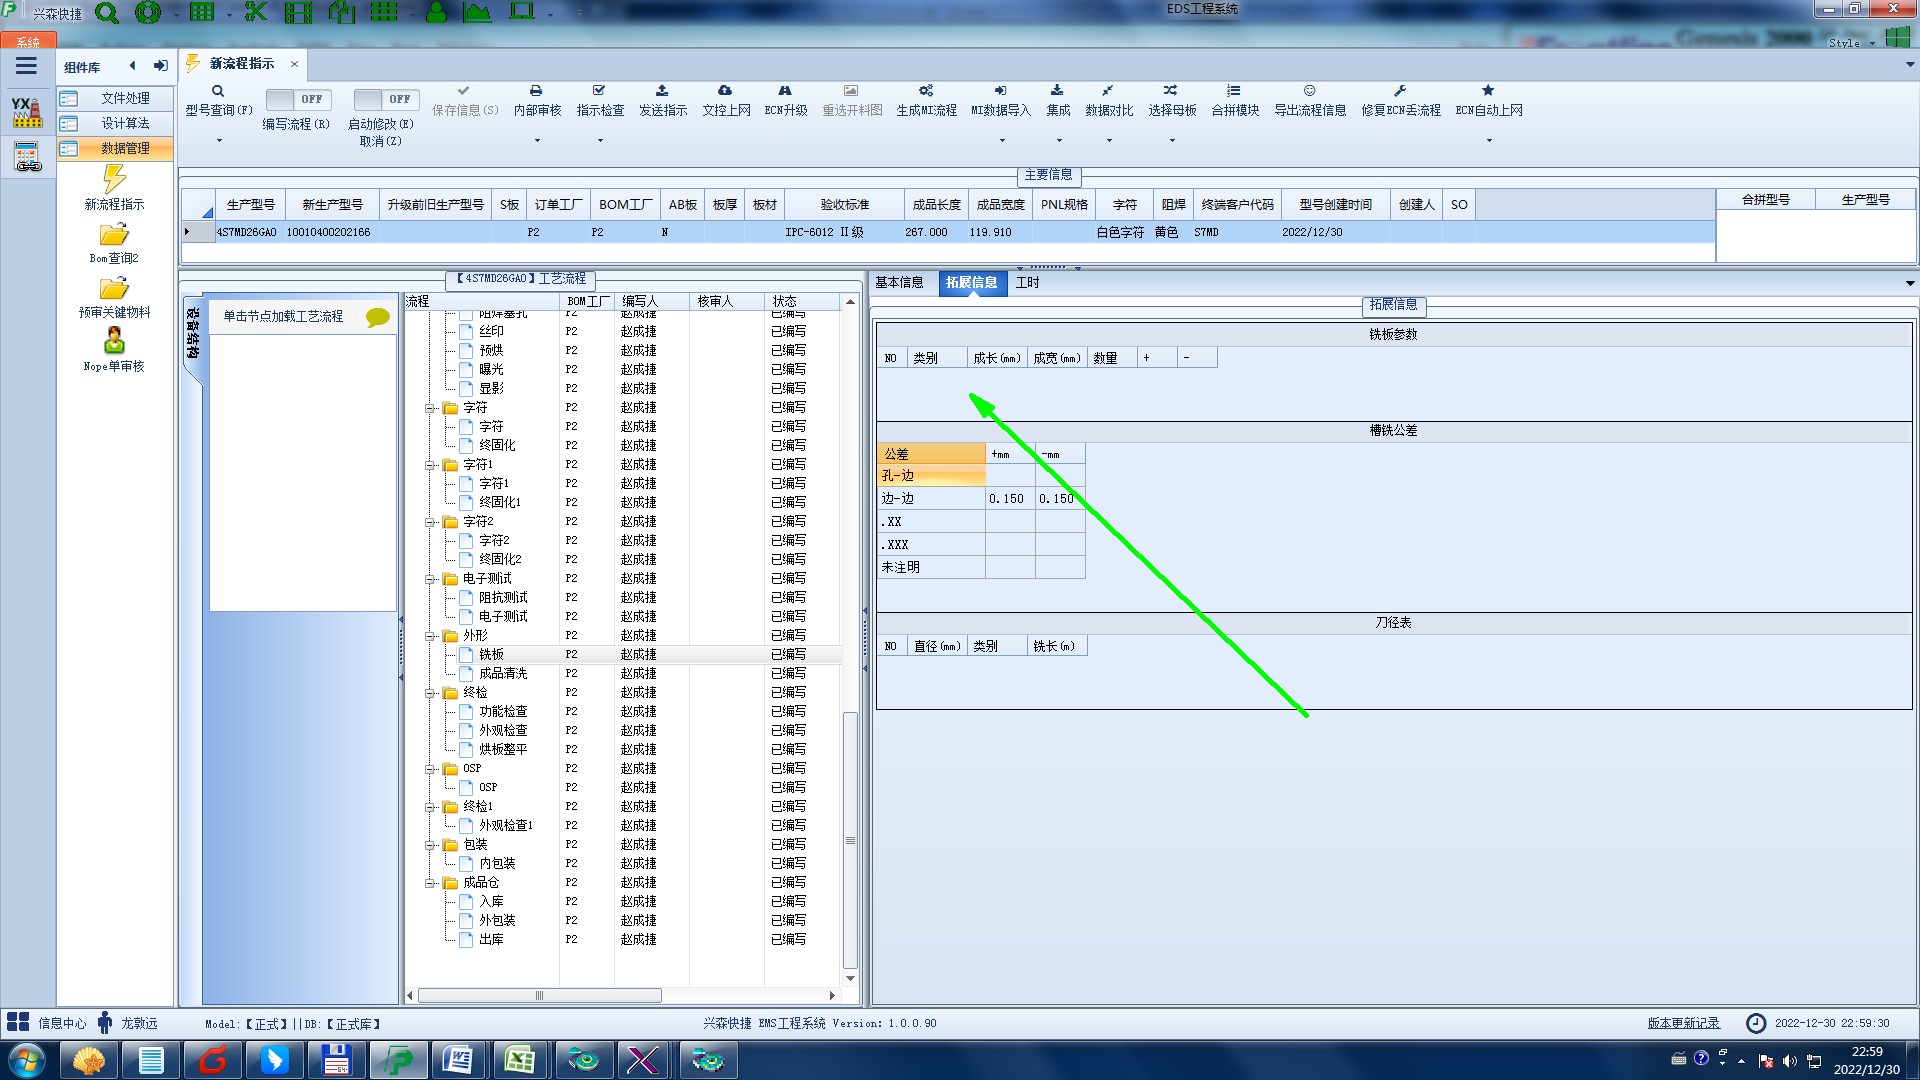
Task: Collapse the 电子测试 tree folder
Action: tap(430, 579)
